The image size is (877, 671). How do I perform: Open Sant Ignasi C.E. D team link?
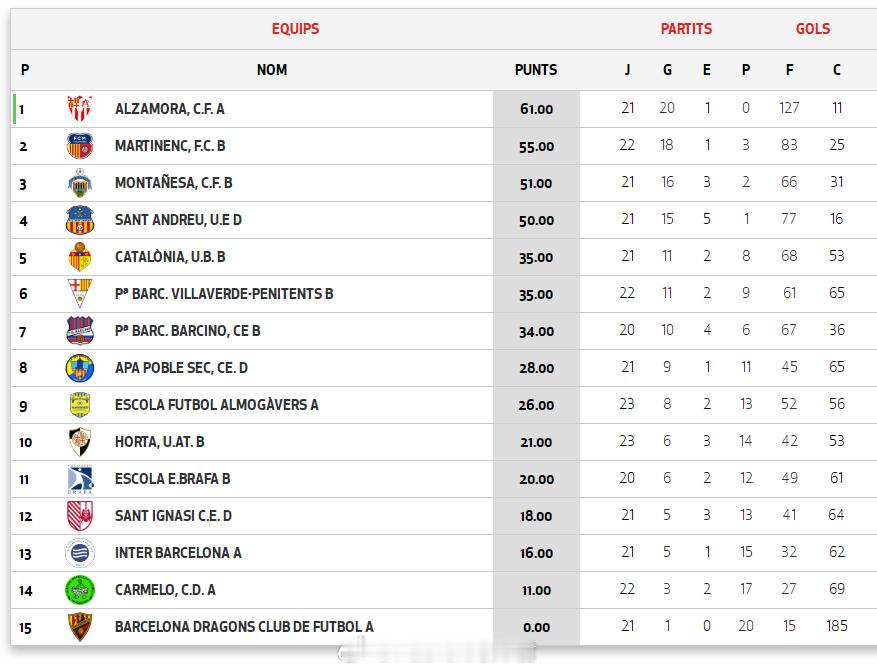173,516
